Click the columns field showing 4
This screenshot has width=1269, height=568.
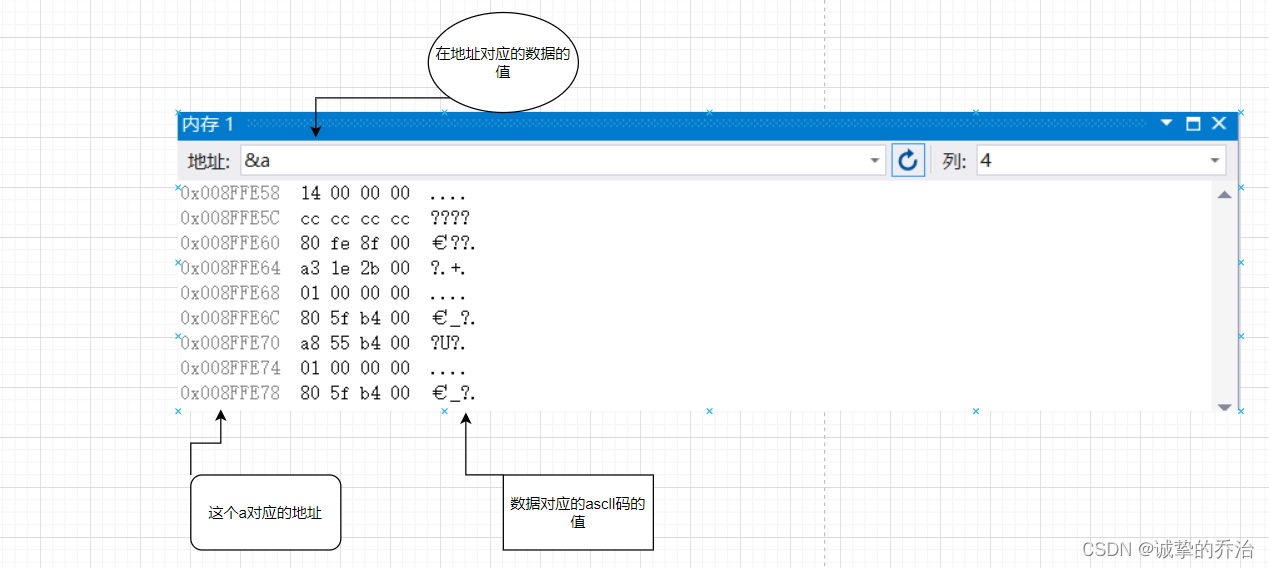coord(1100,160)
